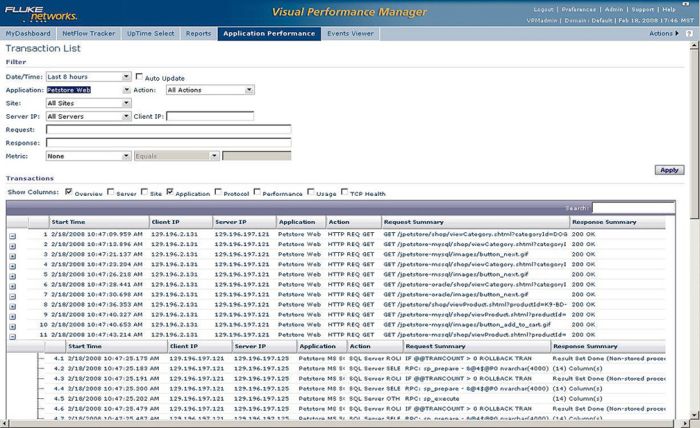700x428 pixels.
Task: Enable the TCP Health columns checkbox
Action: (x=344, y=191)
